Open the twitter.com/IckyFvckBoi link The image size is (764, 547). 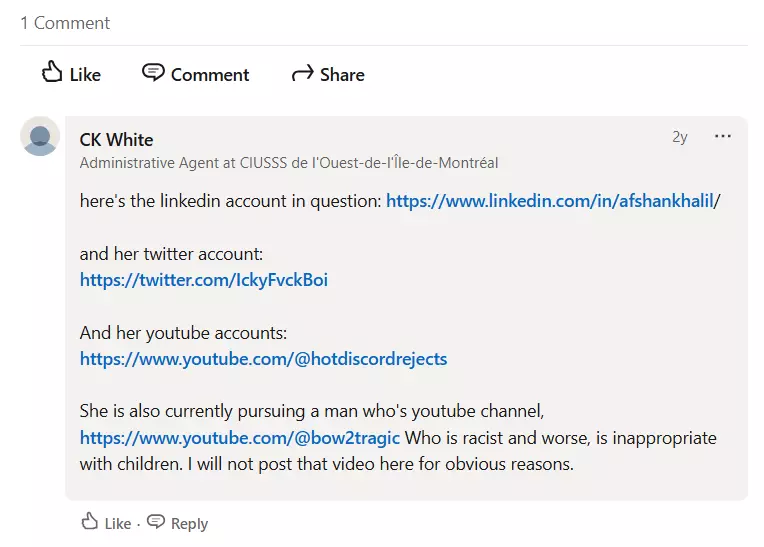click(204, 280)
